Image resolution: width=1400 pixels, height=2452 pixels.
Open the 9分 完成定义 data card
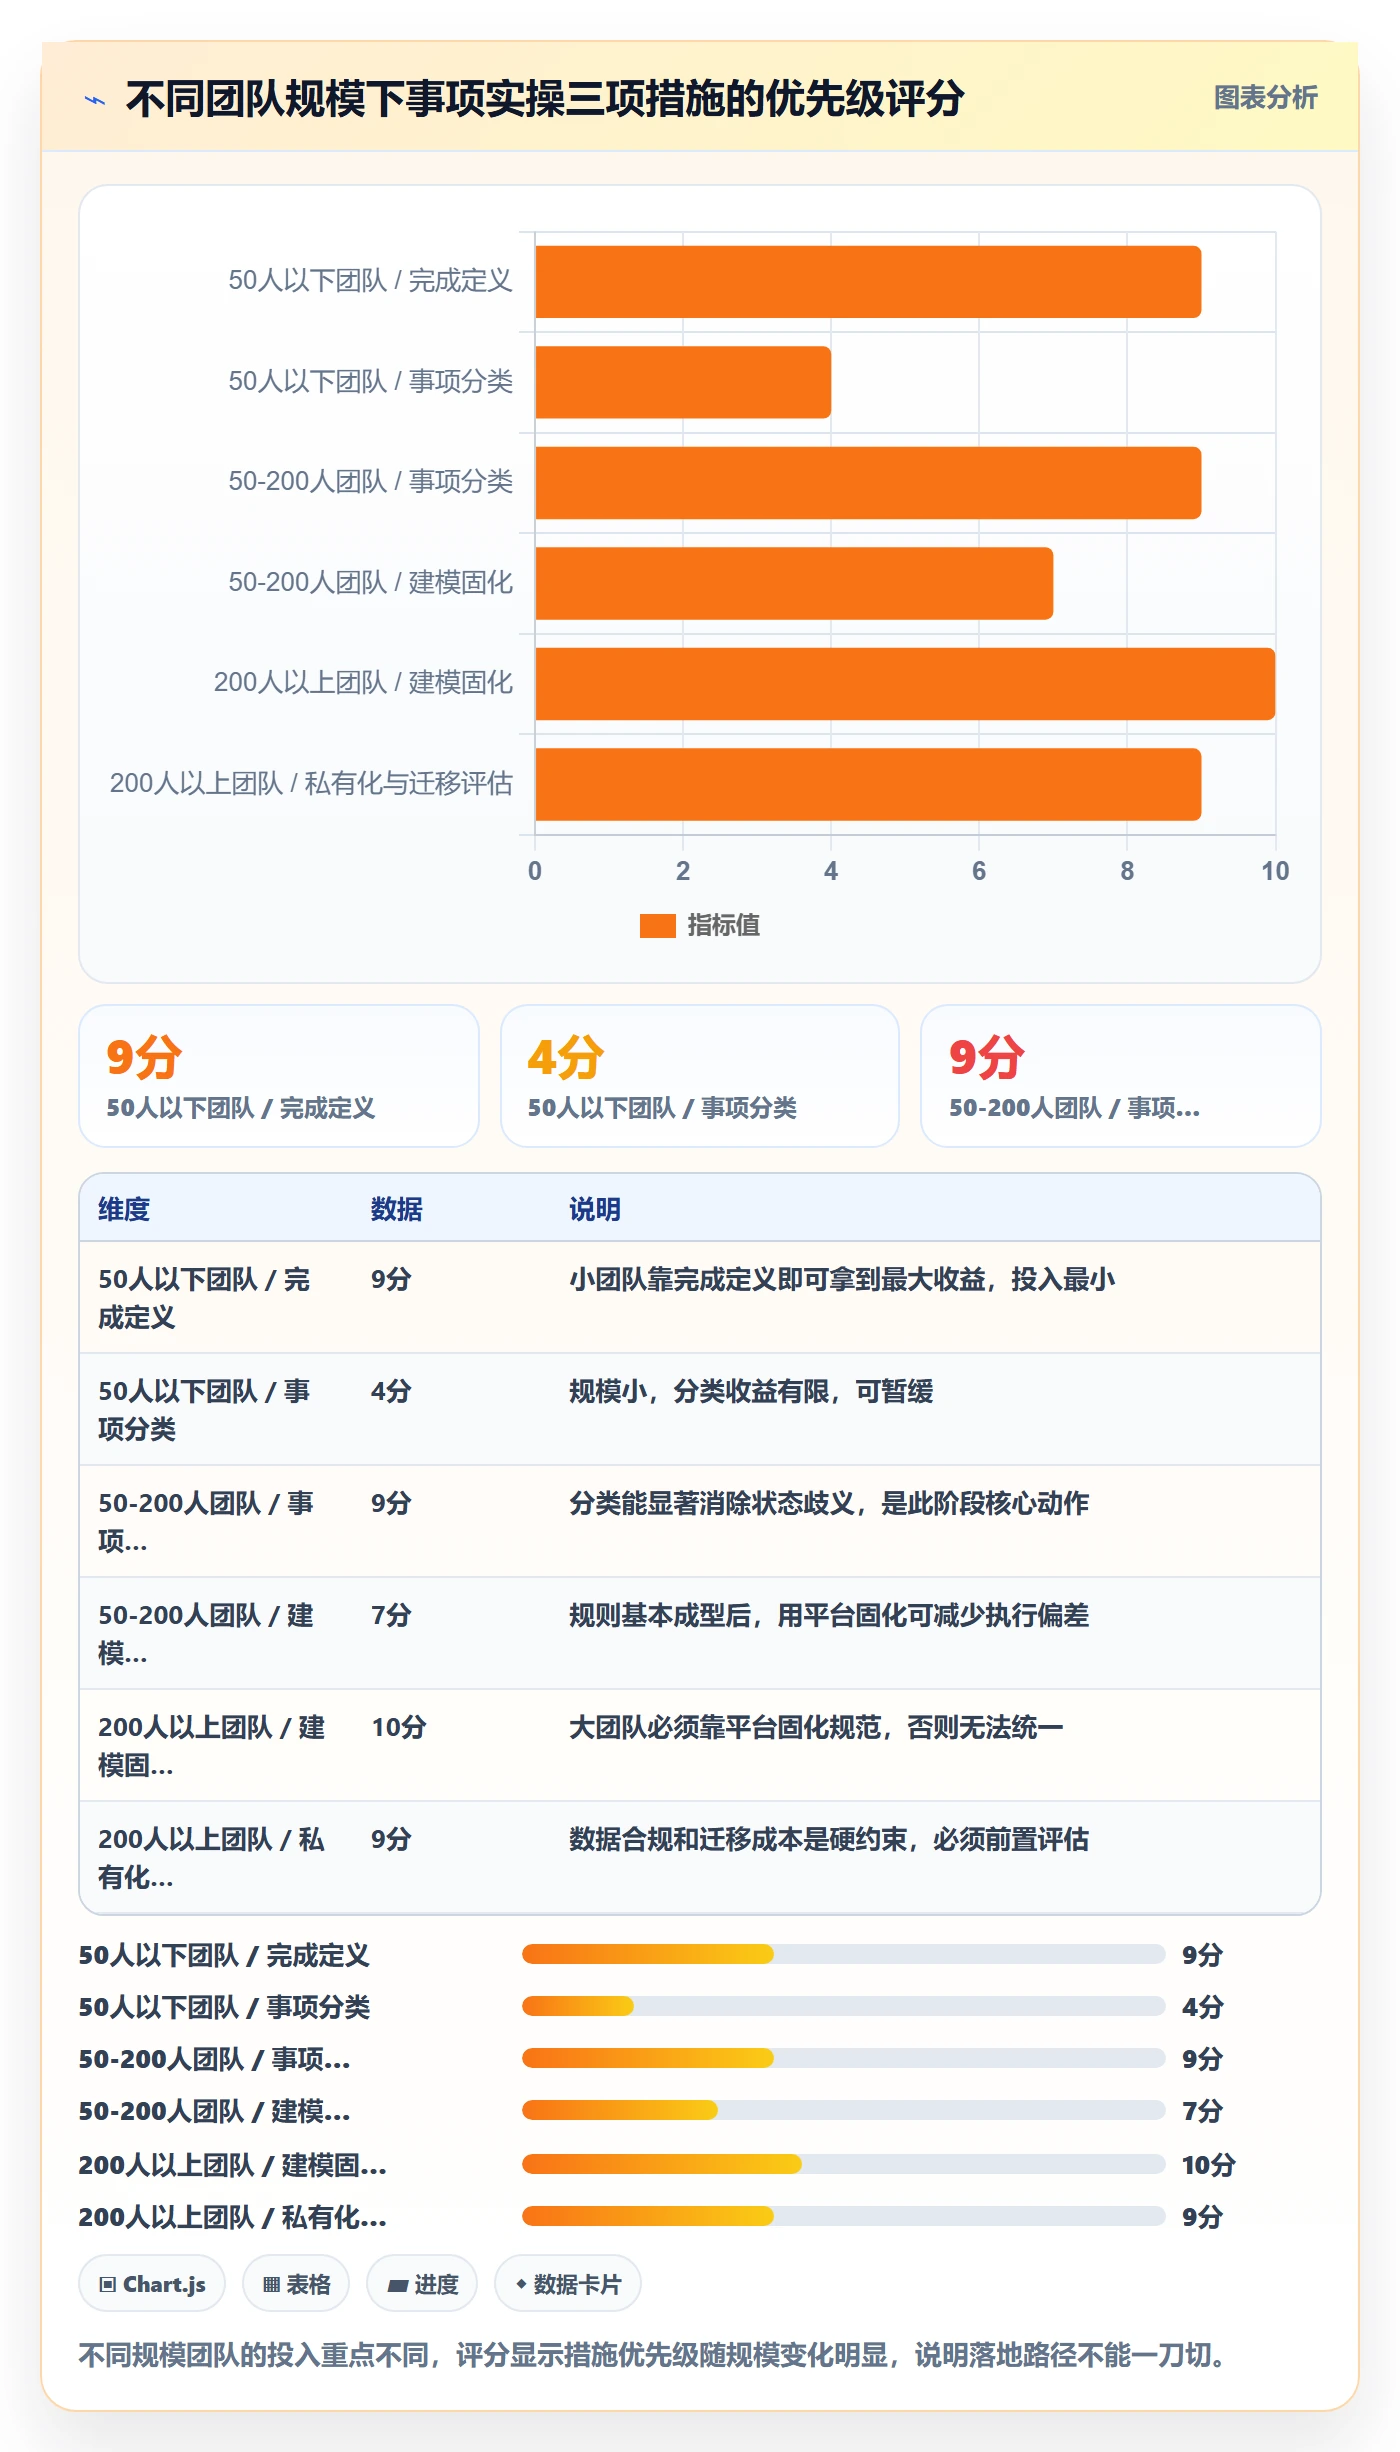(279, 1076)
